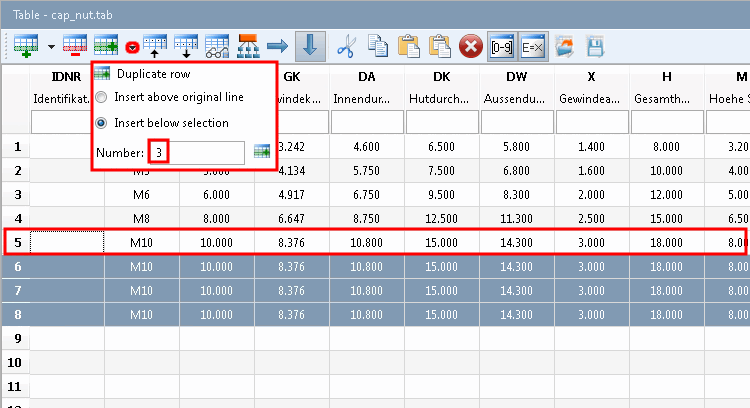The width and height of the screenshot is (750, 408).
Task: Click the Number input field in popup
Action: click(x=197, y=153)
